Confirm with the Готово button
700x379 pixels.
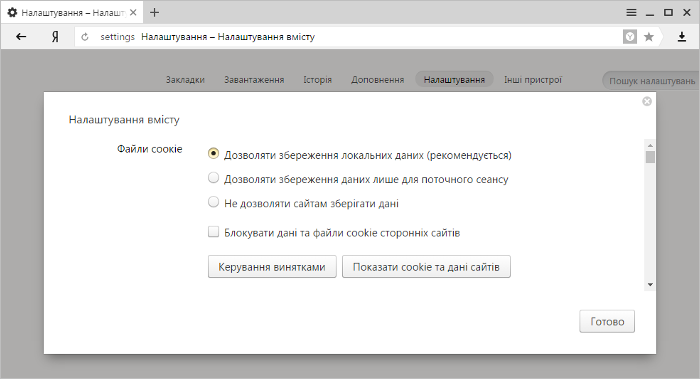[x=607, y=321]
